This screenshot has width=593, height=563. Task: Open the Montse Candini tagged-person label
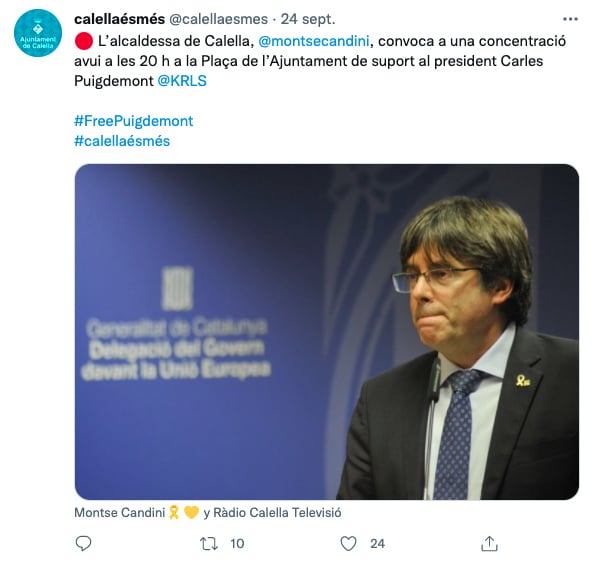(x=120, y=513)
